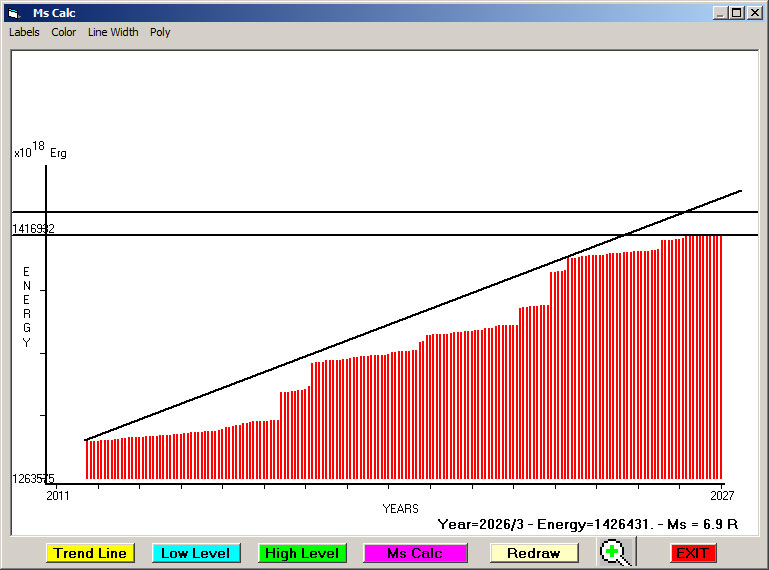Open the Poly menu
Screen dimensions: 769x570
[x=160, y=32]
